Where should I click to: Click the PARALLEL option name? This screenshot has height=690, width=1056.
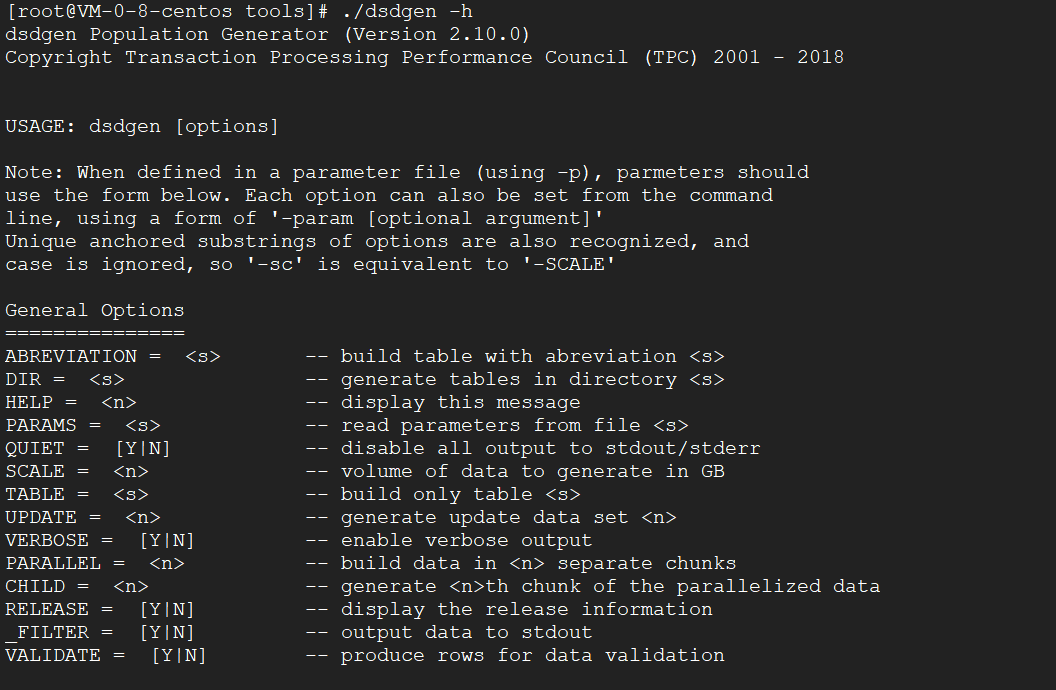point(53,563)
